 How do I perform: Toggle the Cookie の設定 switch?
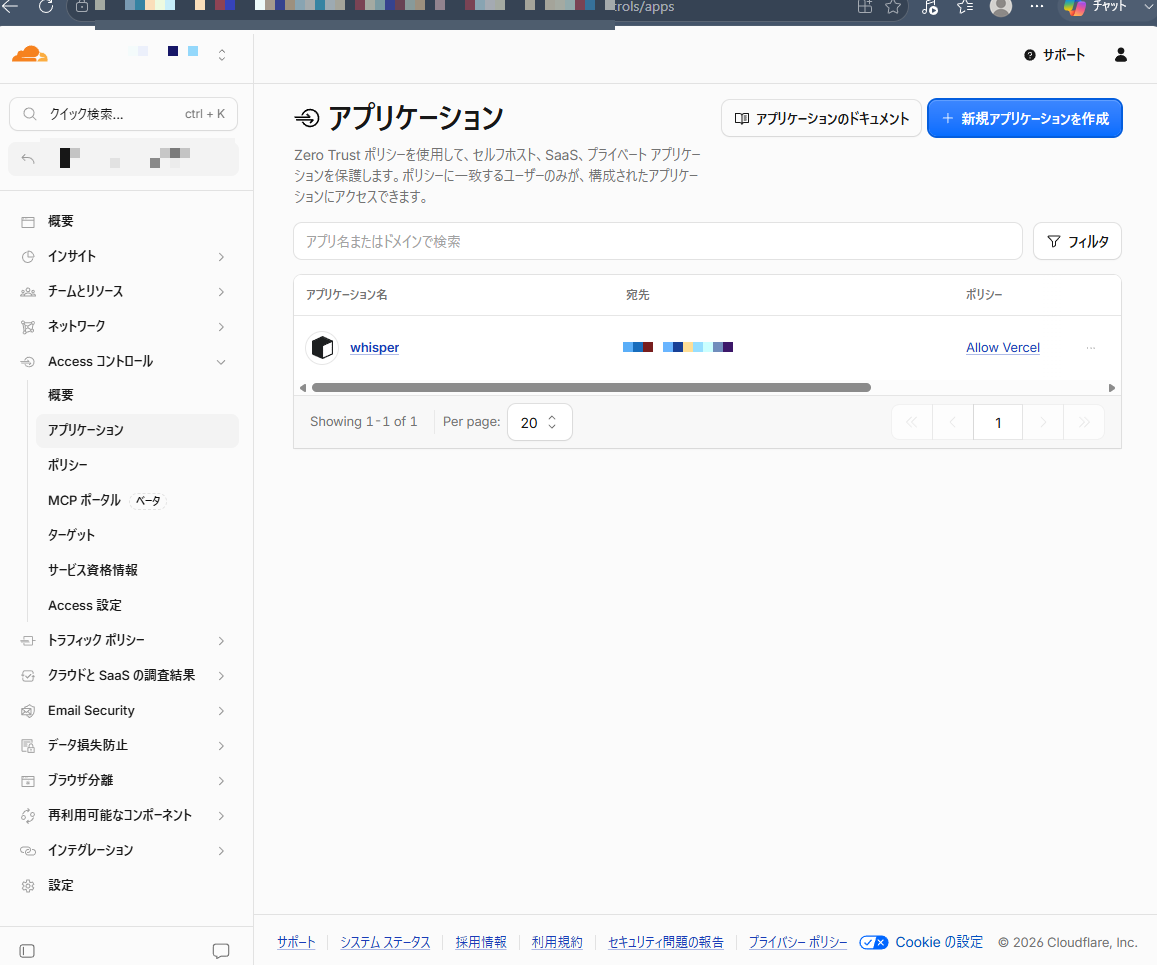click(x=874, y=942)
